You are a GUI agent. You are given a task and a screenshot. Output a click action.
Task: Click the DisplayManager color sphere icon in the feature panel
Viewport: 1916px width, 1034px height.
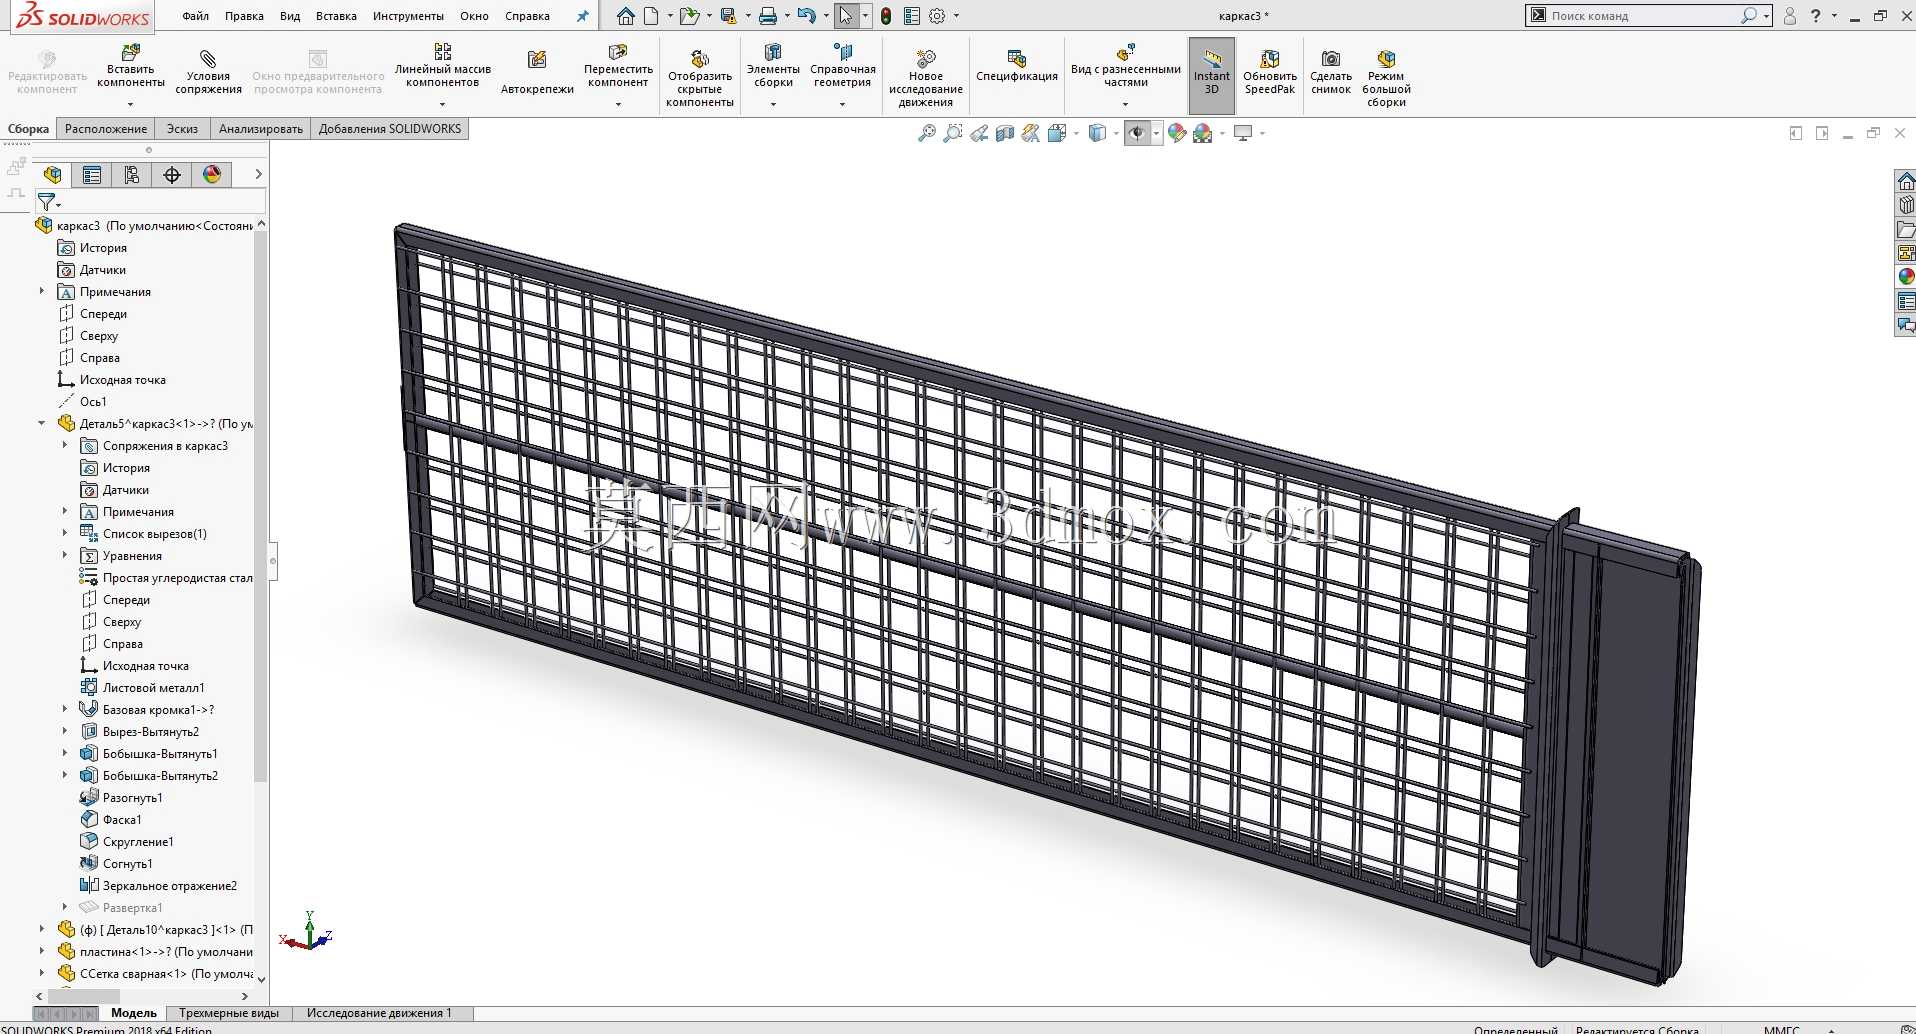coord(212,175)
